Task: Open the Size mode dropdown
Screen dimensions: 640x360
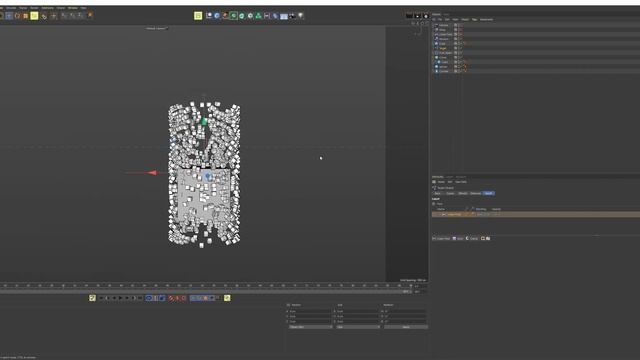Action: (x=358, y=327)
